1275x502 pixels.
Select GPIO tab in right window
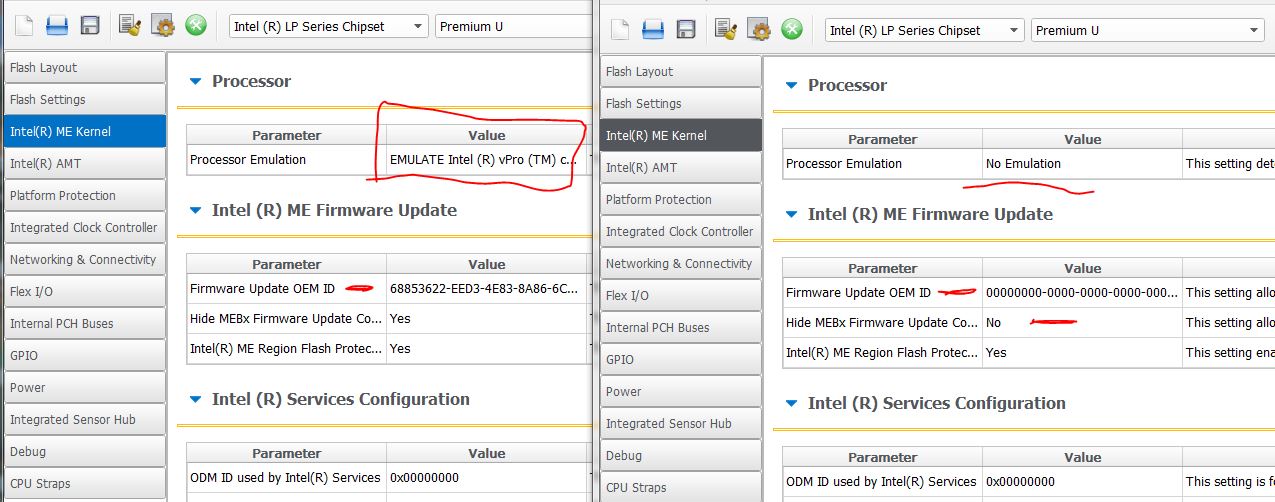[680, 360]
